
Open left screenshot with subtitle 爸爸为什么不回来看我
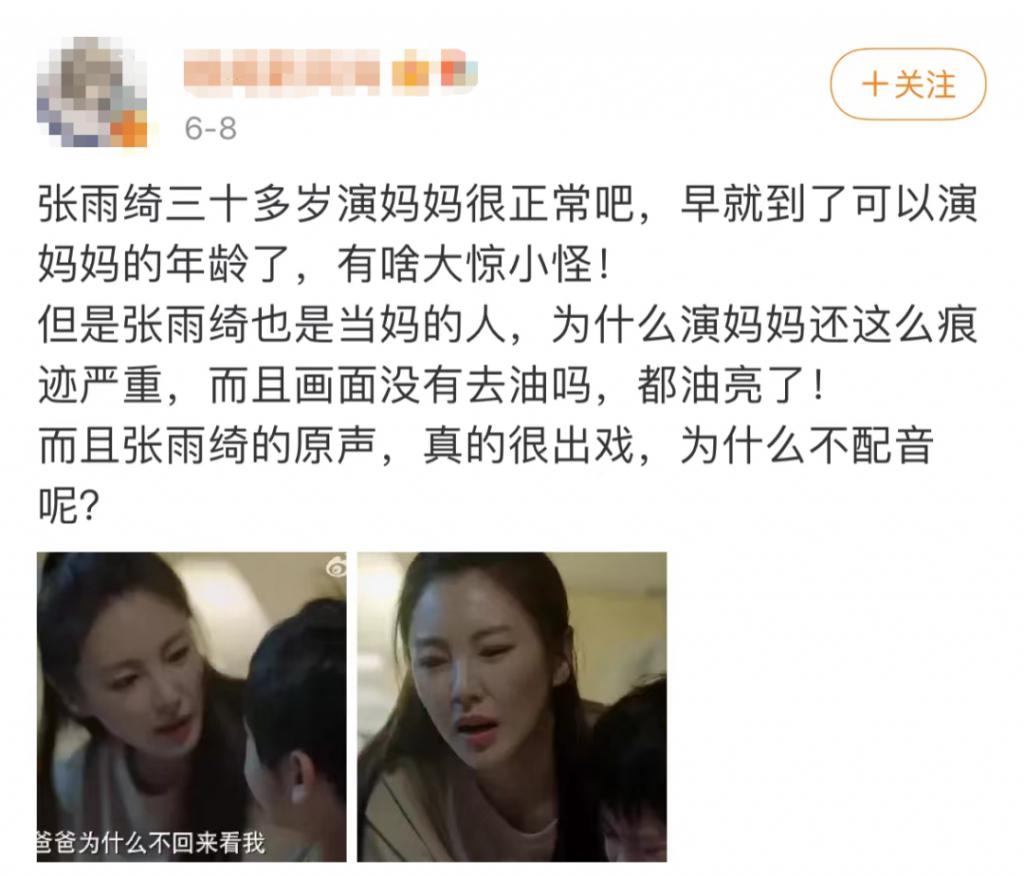tap(191, 707)
